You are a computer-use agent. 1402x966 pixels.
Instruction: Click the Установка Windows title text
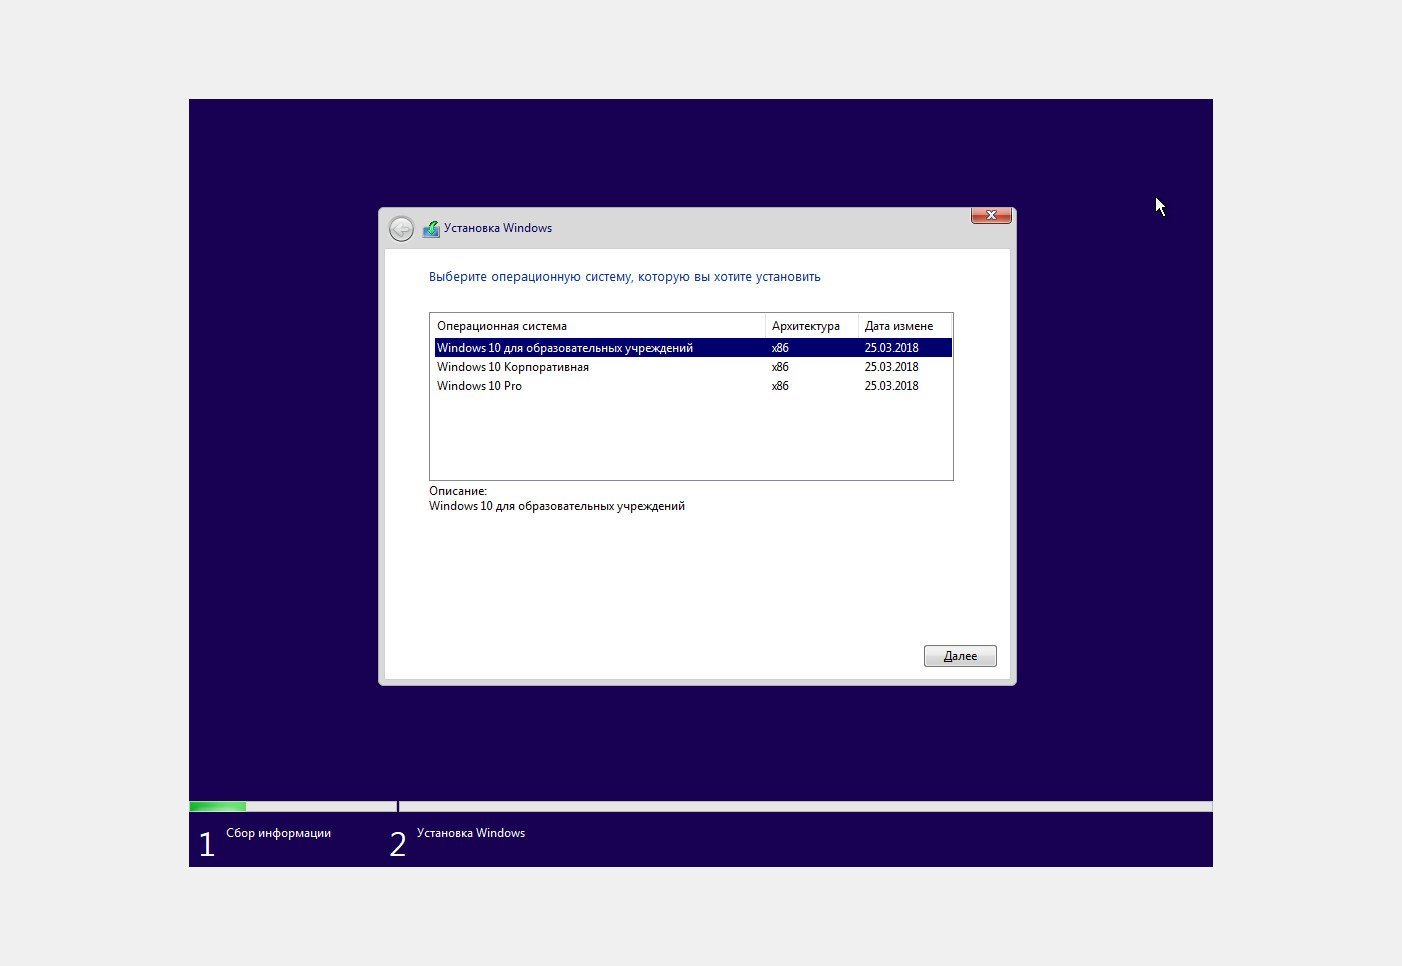pos(498,228)
